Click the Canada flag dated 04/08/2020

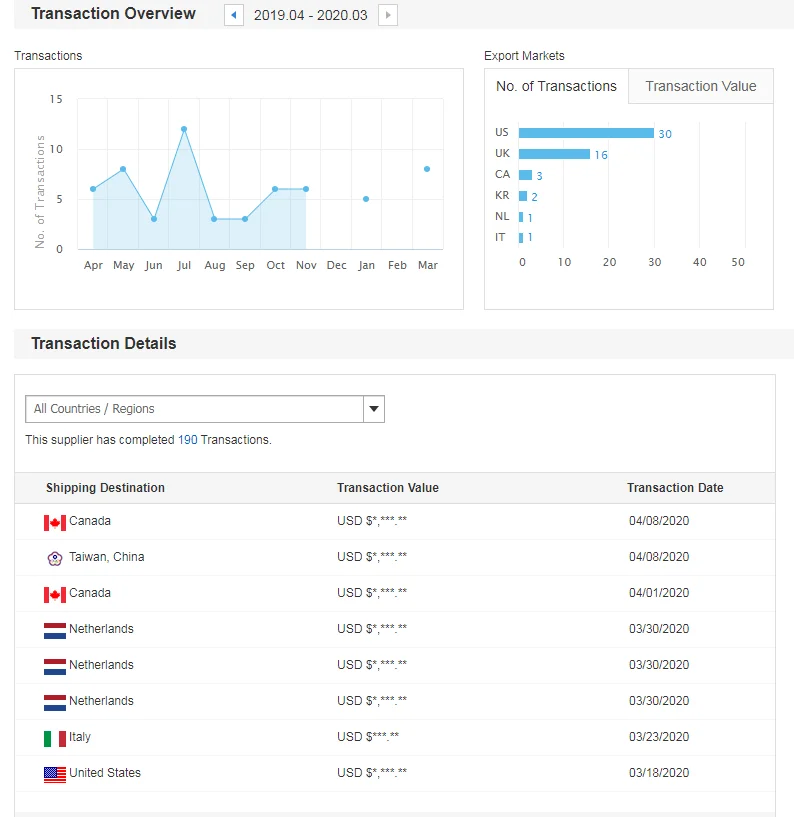pos(55,522)
